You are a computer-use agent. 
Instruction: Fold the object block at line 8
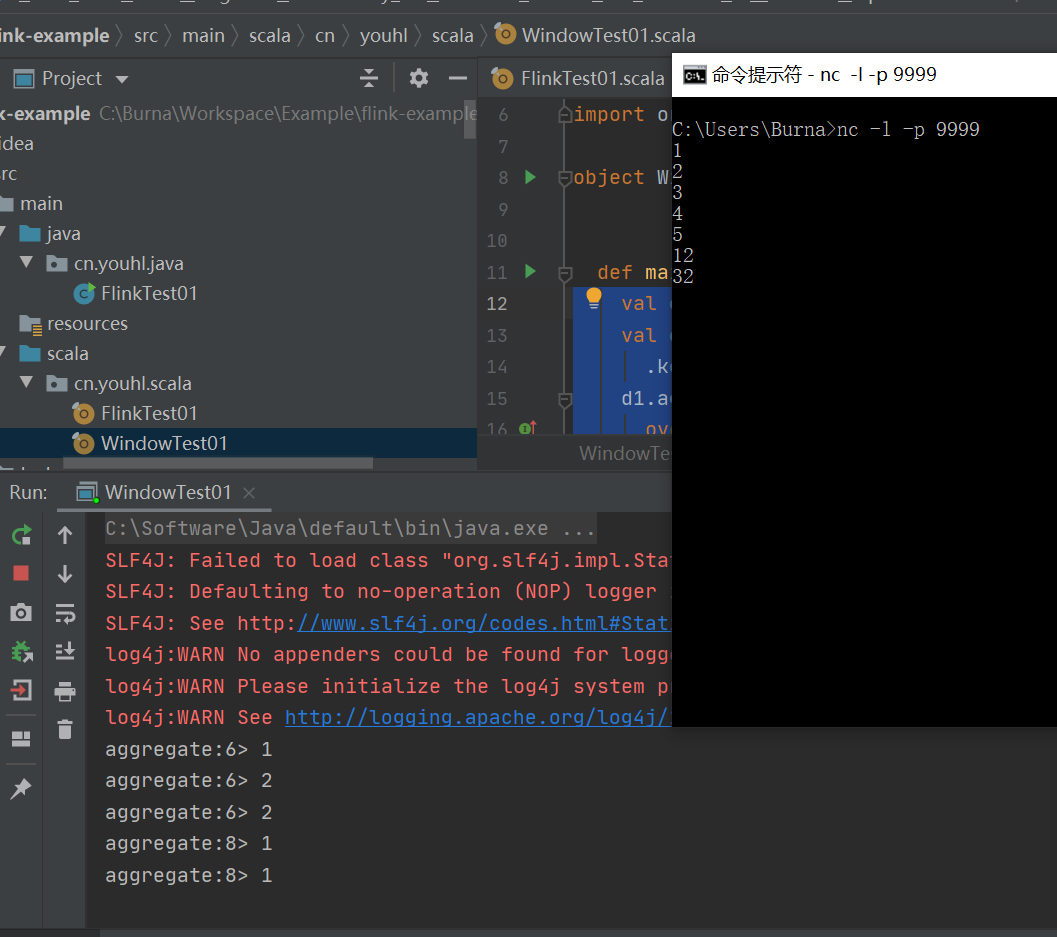click(565, 178)
